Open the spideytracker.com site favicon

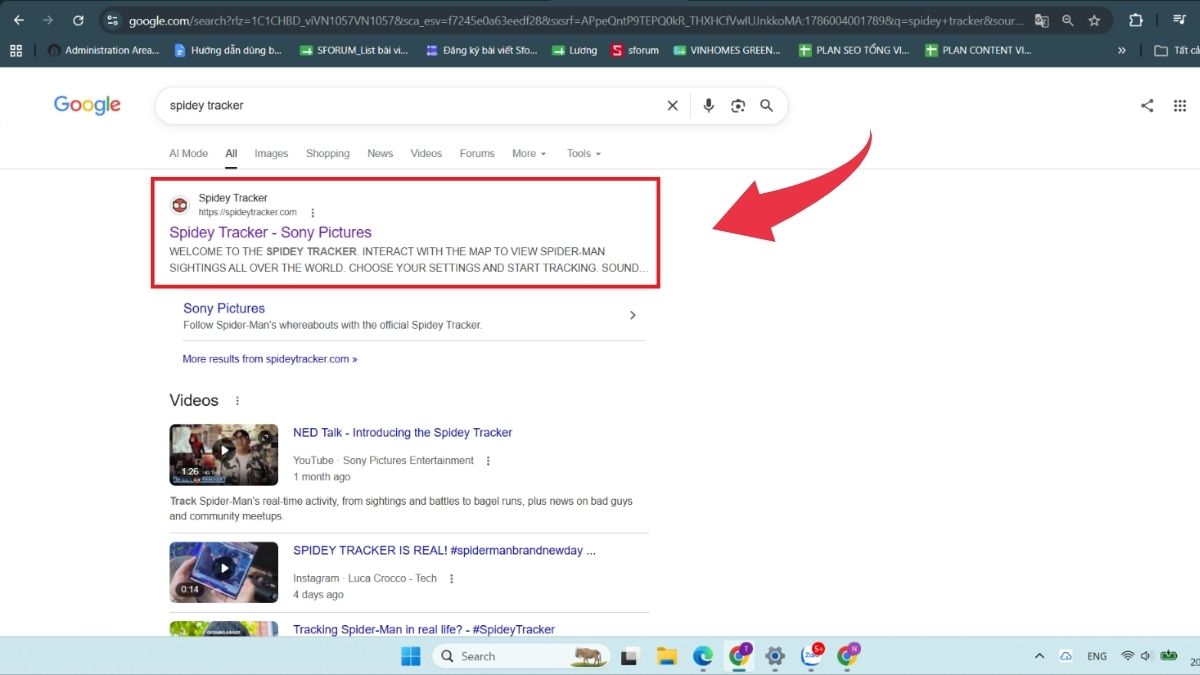click(179, 205)
